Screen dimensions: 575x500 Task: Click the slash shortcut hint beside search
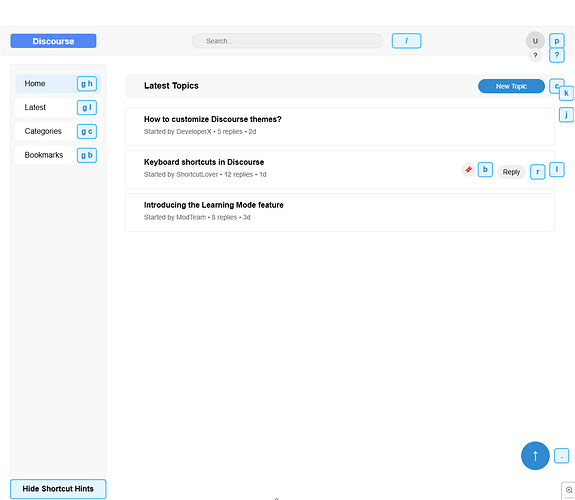[x=406, y=41]
